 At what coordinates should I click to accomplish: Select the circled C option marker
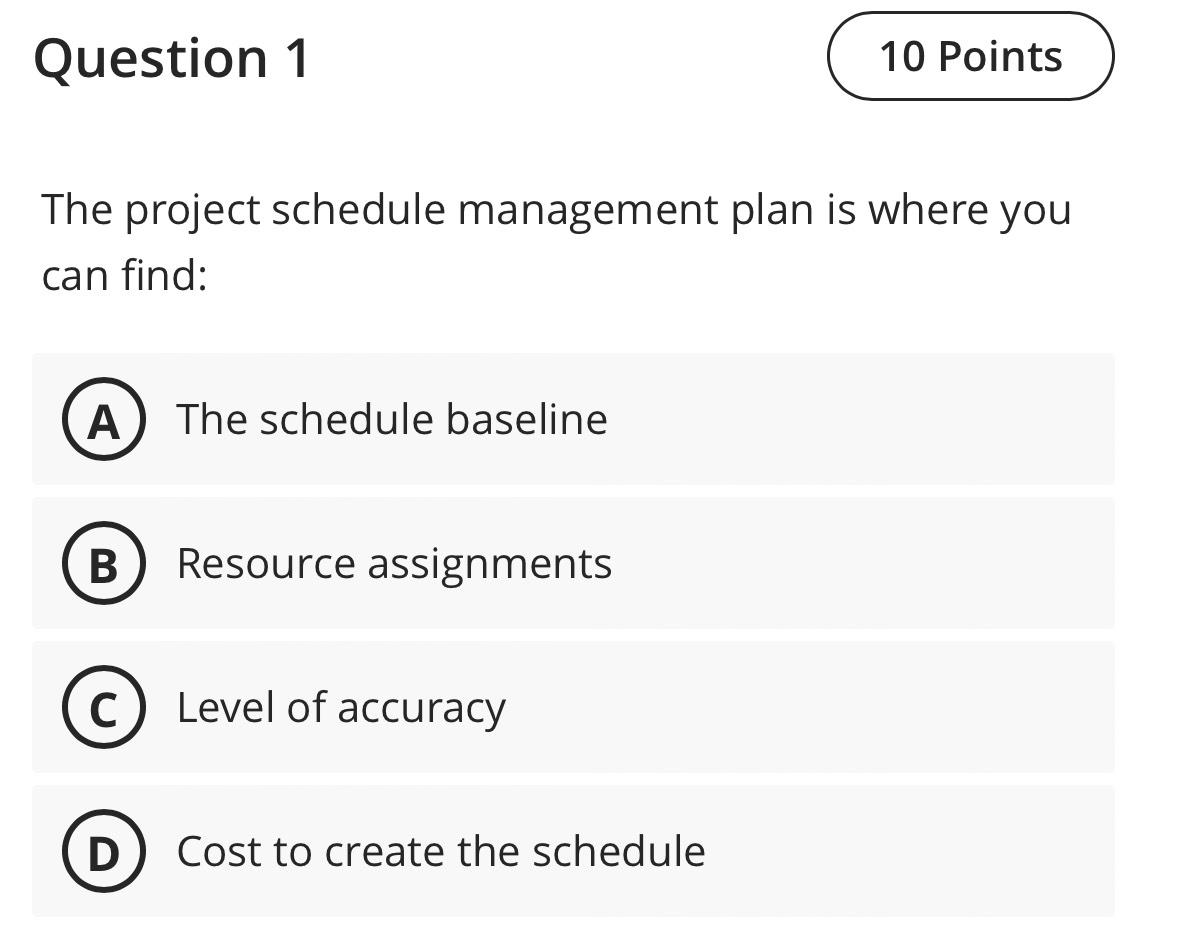click(103, 707)
